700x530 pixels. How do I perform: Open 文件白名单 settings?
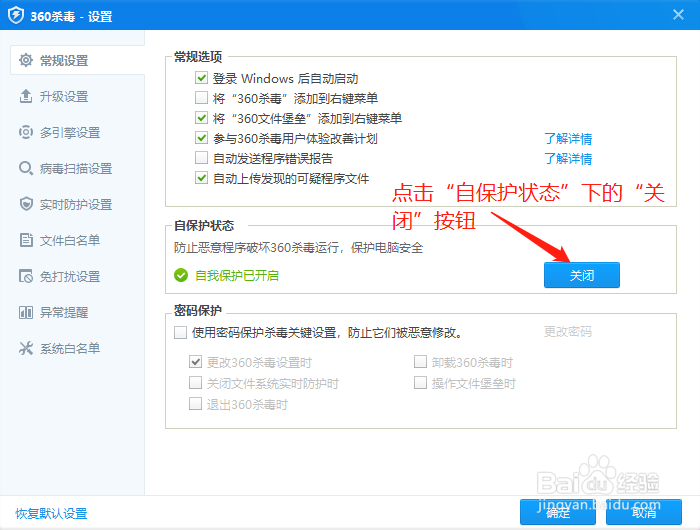72,240
